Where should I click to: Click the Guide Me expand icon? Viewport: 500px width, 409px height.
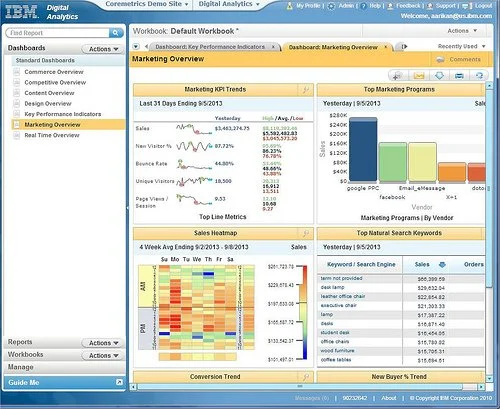(119, 382)
